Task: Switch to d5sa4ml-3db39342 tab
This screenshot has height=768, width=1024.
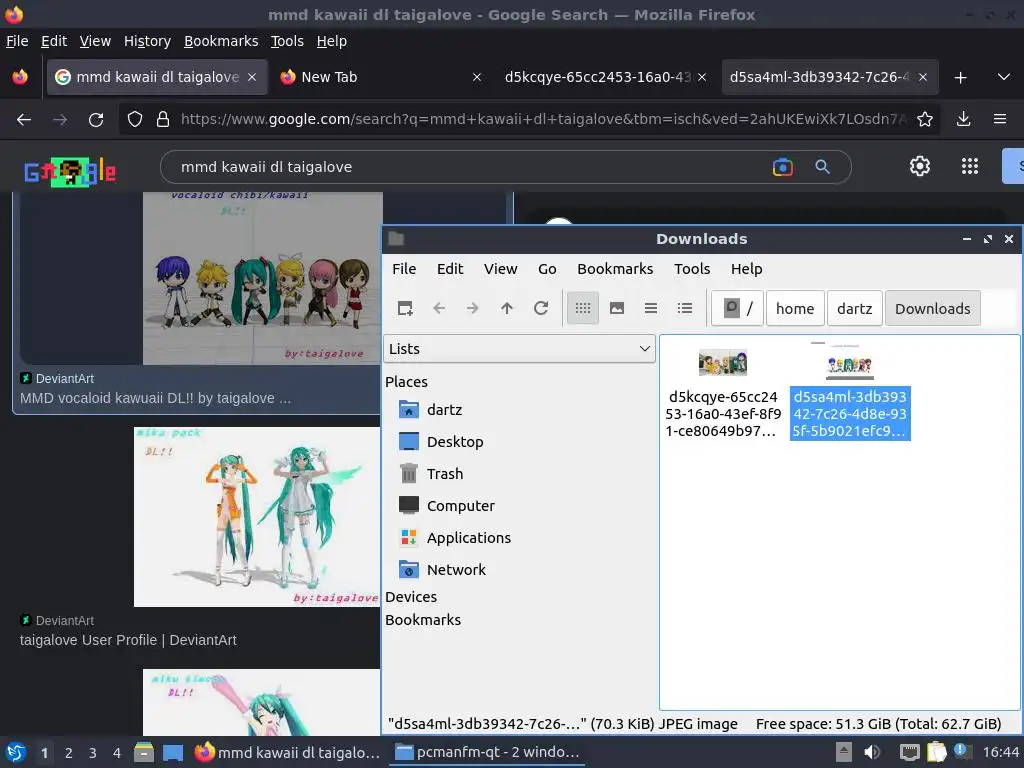Action: coord(830,77)
